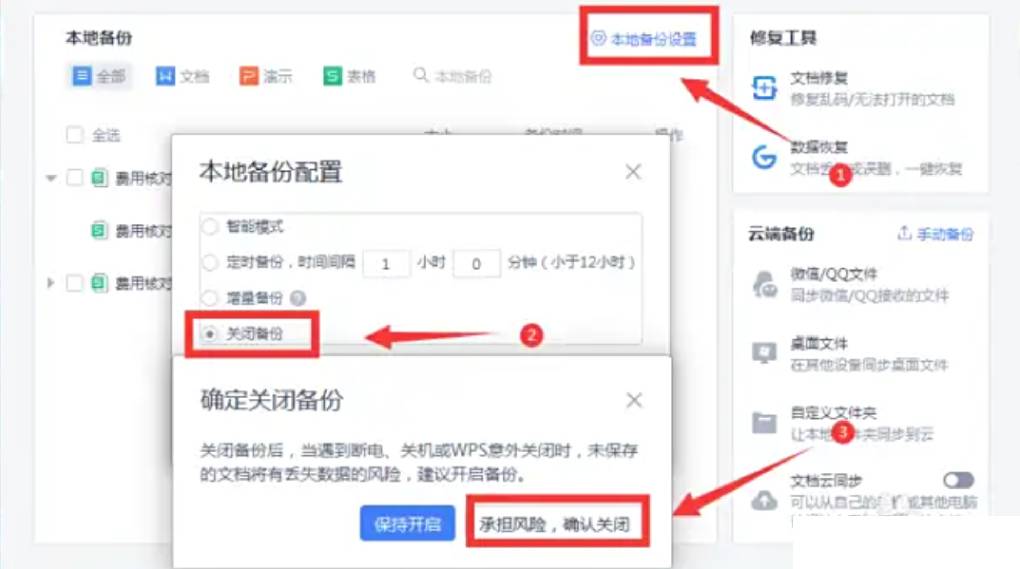Click the 演示 P icon
This screenshot has width=1020, height=569.
point(248,76)
